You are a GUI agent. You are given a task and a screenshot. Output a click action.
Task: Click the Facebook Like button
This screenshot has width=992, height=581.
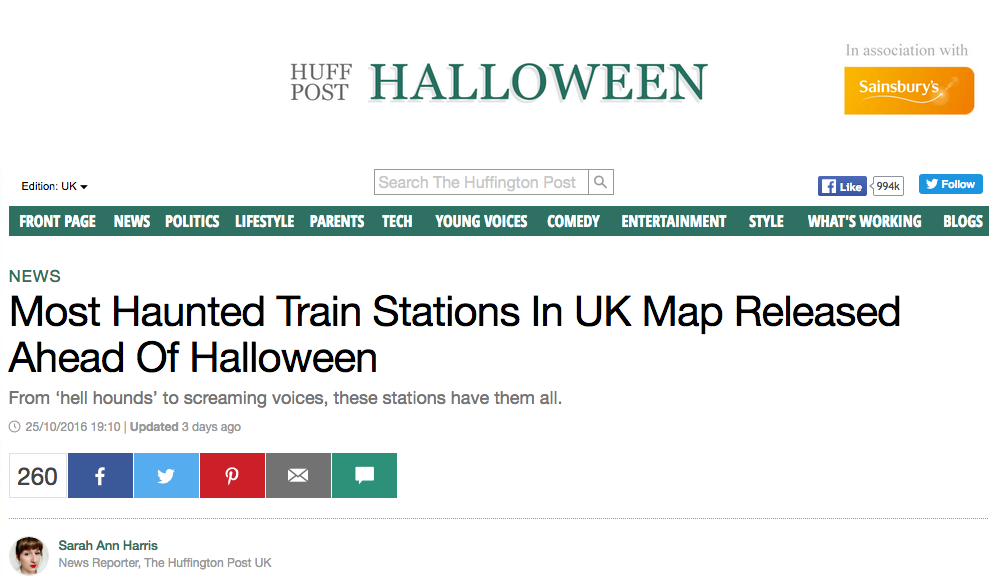(842, 186)
